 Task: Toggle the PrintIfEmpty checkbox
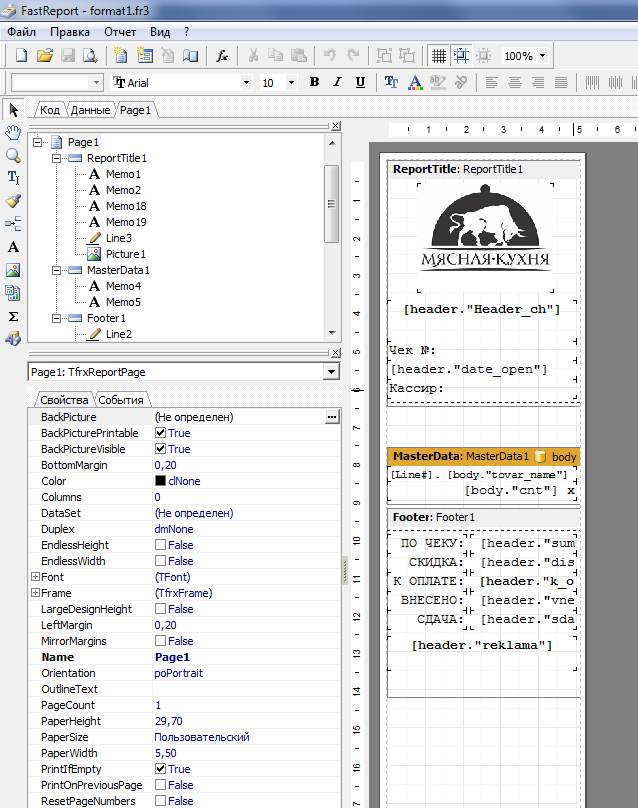pos(160,769)
